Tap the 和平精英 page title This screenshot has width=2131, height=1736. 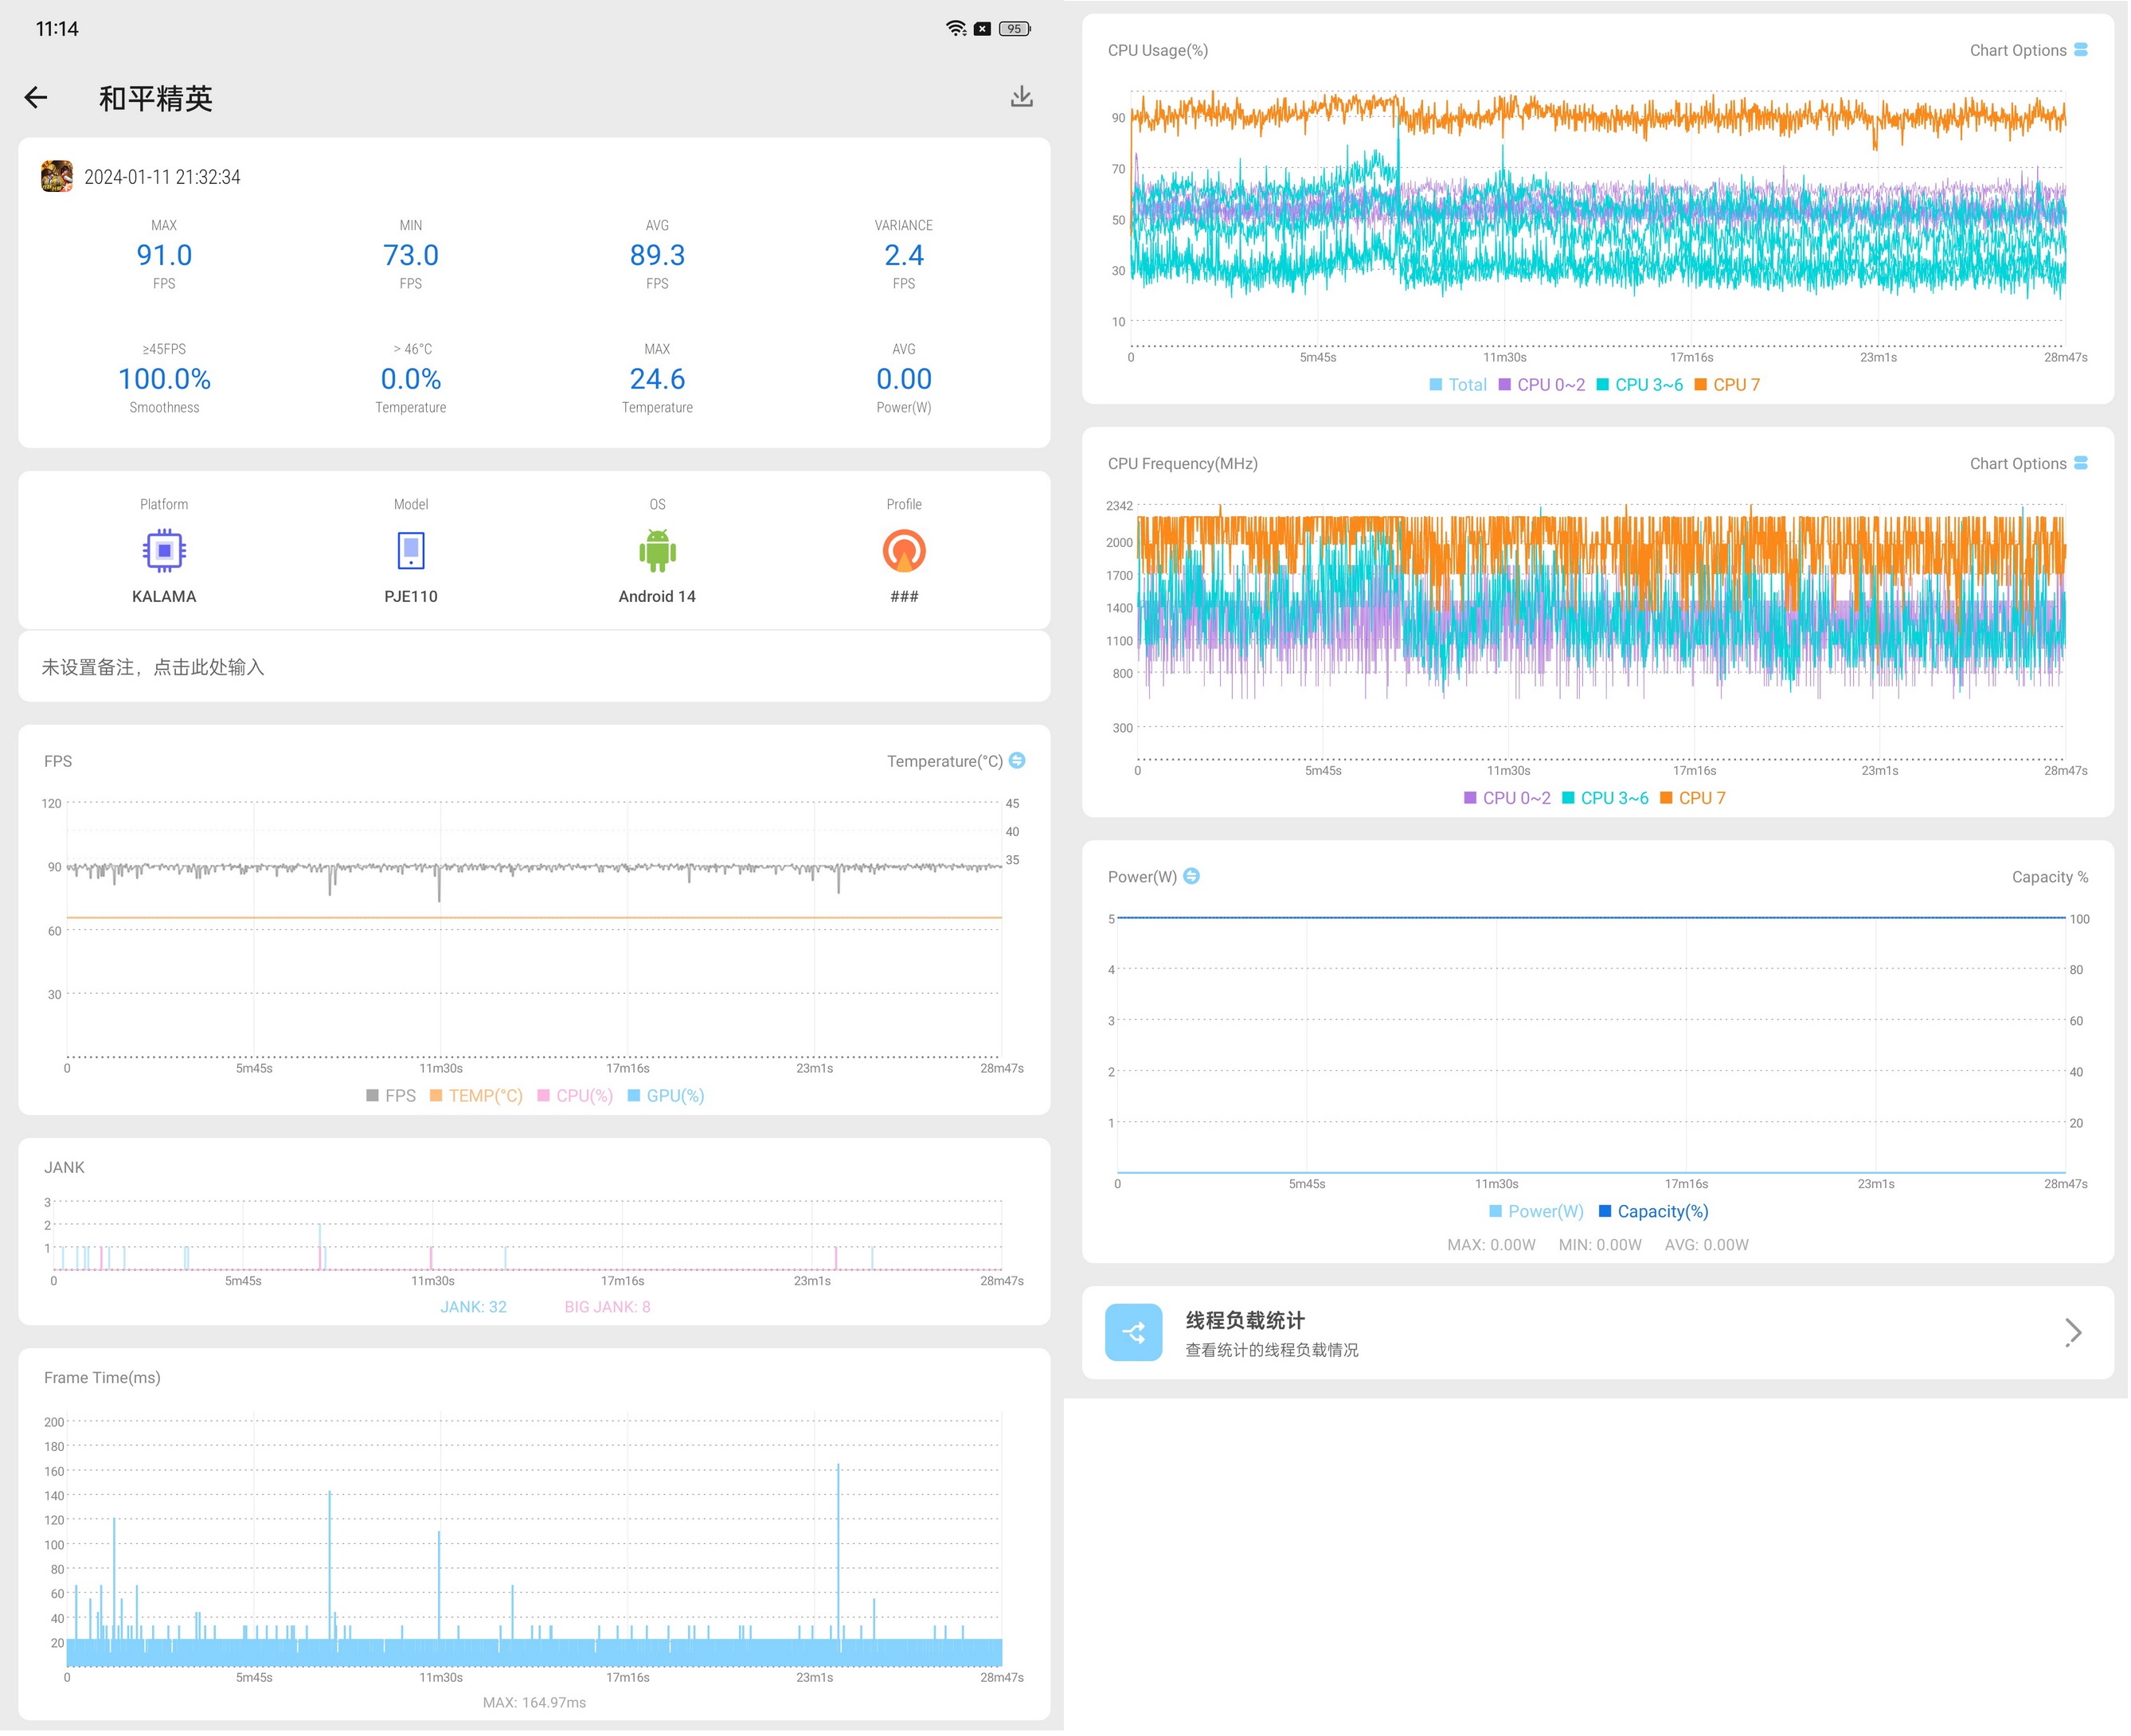pyautogui.click(x=155, y=98)
